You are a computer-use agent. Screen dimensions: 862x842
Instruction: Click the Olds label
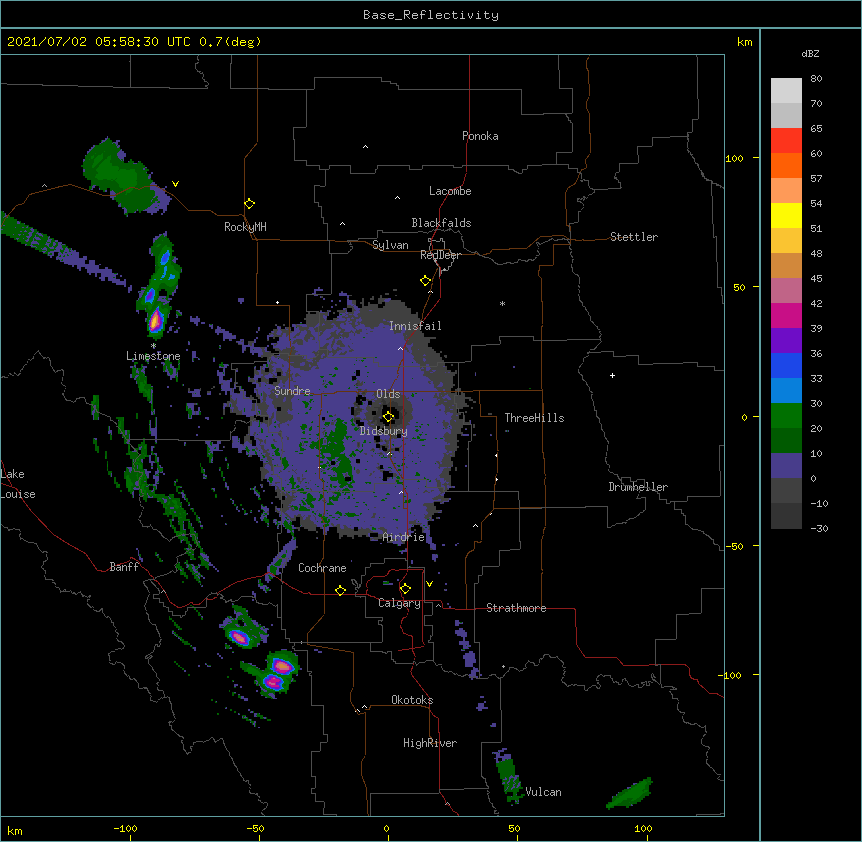pyautogui.click(x=388, y=394)
